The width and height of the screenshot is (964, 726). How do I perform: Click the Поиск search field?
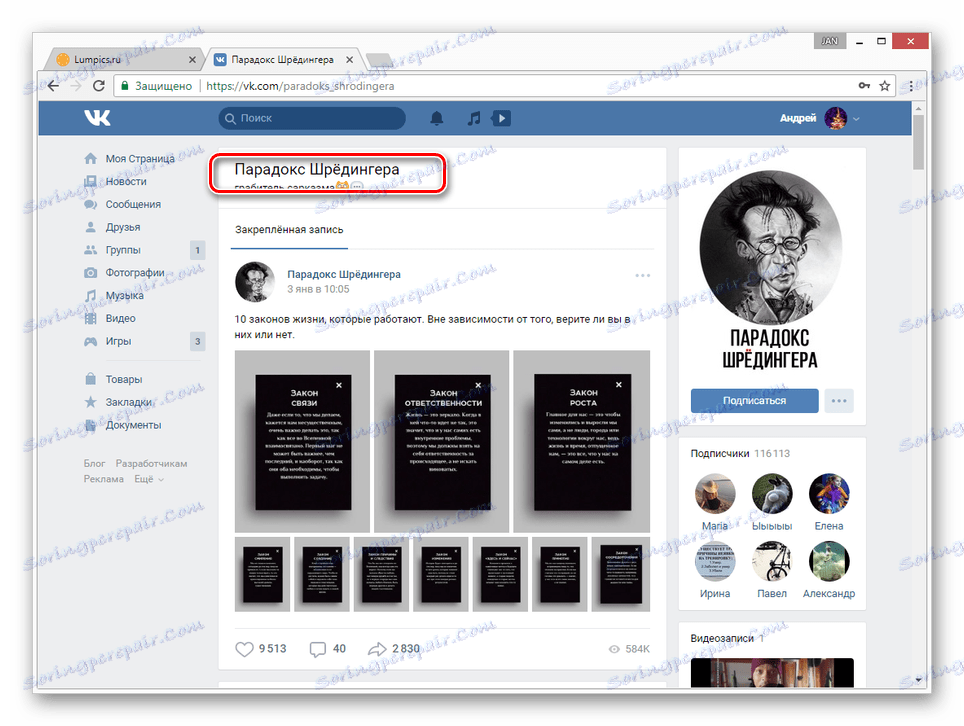point(312,118)
